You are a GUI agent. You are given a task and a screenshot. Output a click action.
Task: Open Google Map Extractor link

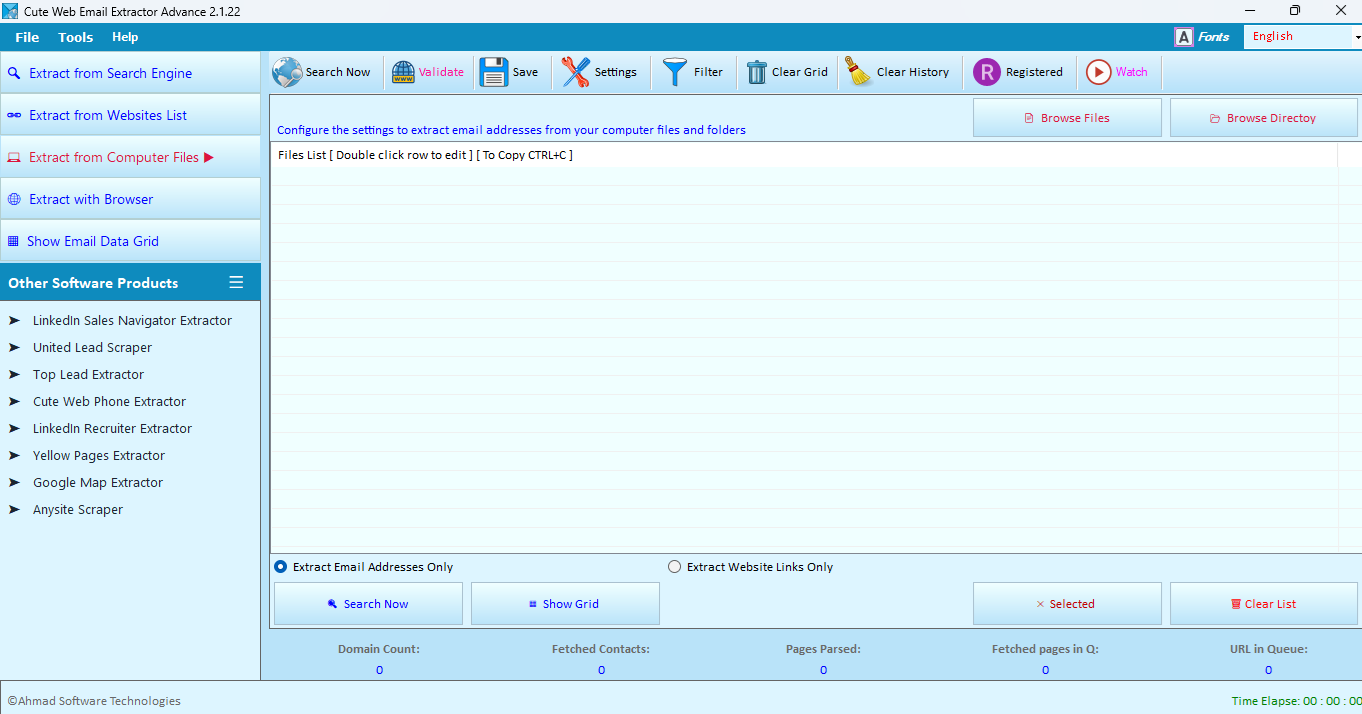[x=98, y=482]
